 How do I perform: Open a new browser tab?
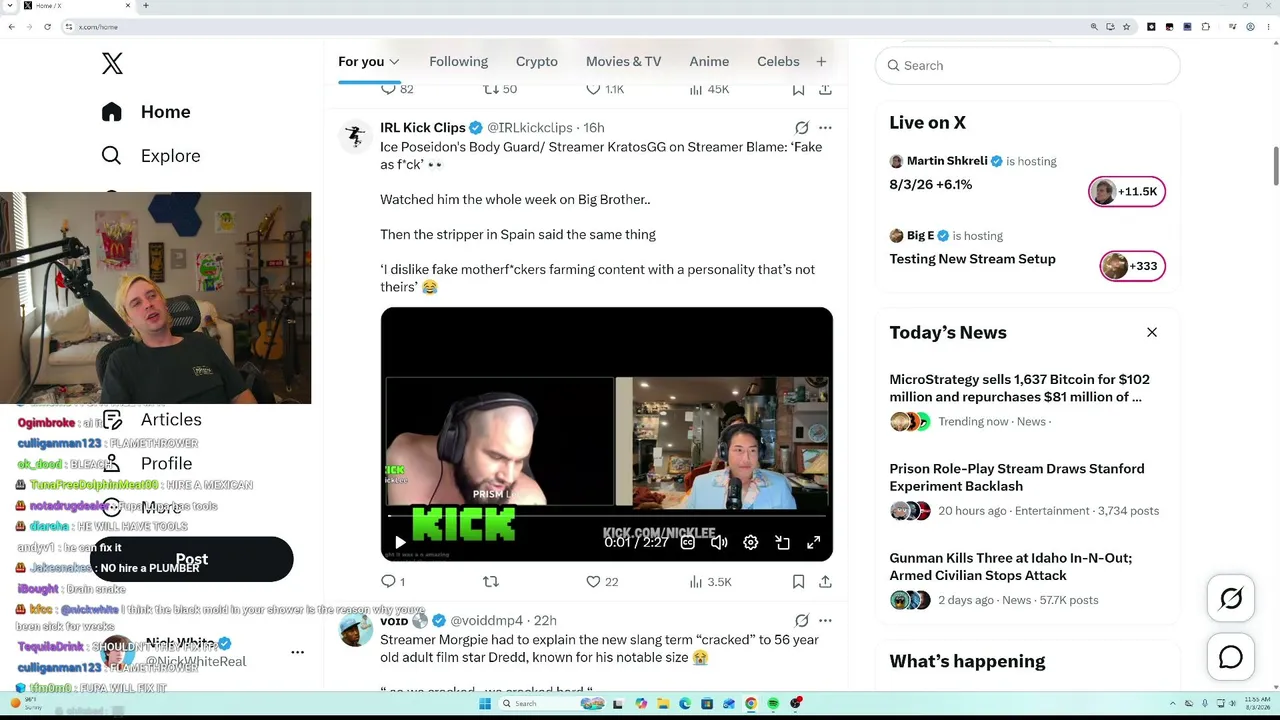pyautogui.click(x=145, y=6)
